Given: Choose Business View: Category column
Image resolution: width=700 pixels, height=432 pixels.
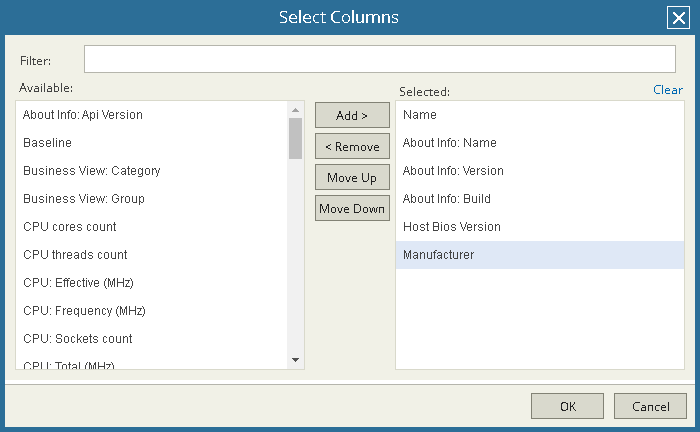Looking at the screenshot, I should point(92,171).
